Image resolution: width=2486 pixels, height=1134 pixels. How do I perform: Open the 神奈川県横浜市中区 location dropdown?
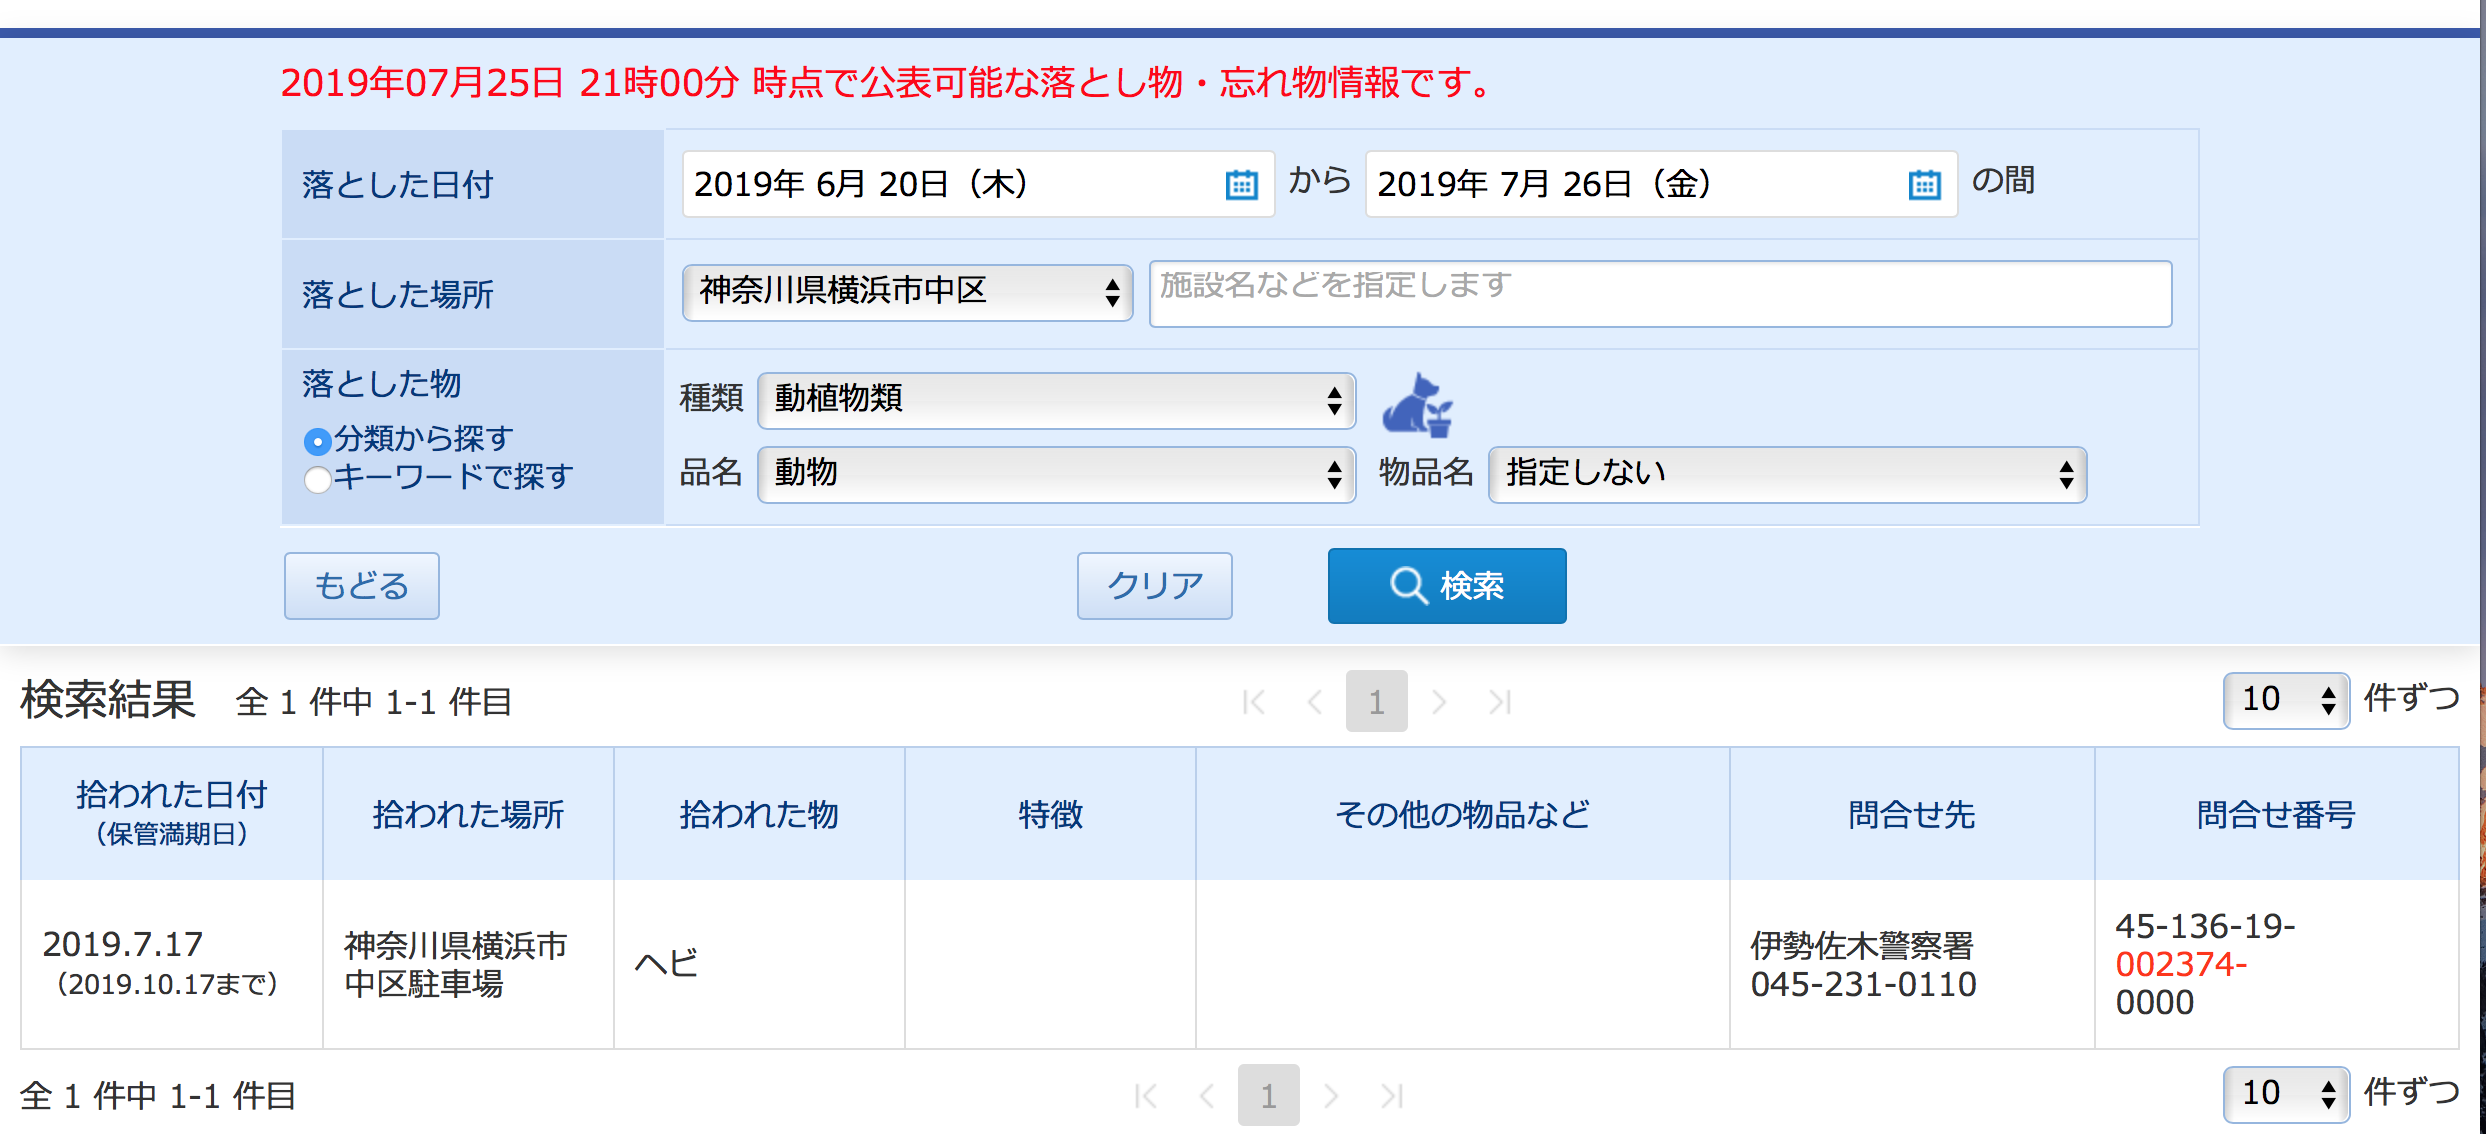point(907,292)
